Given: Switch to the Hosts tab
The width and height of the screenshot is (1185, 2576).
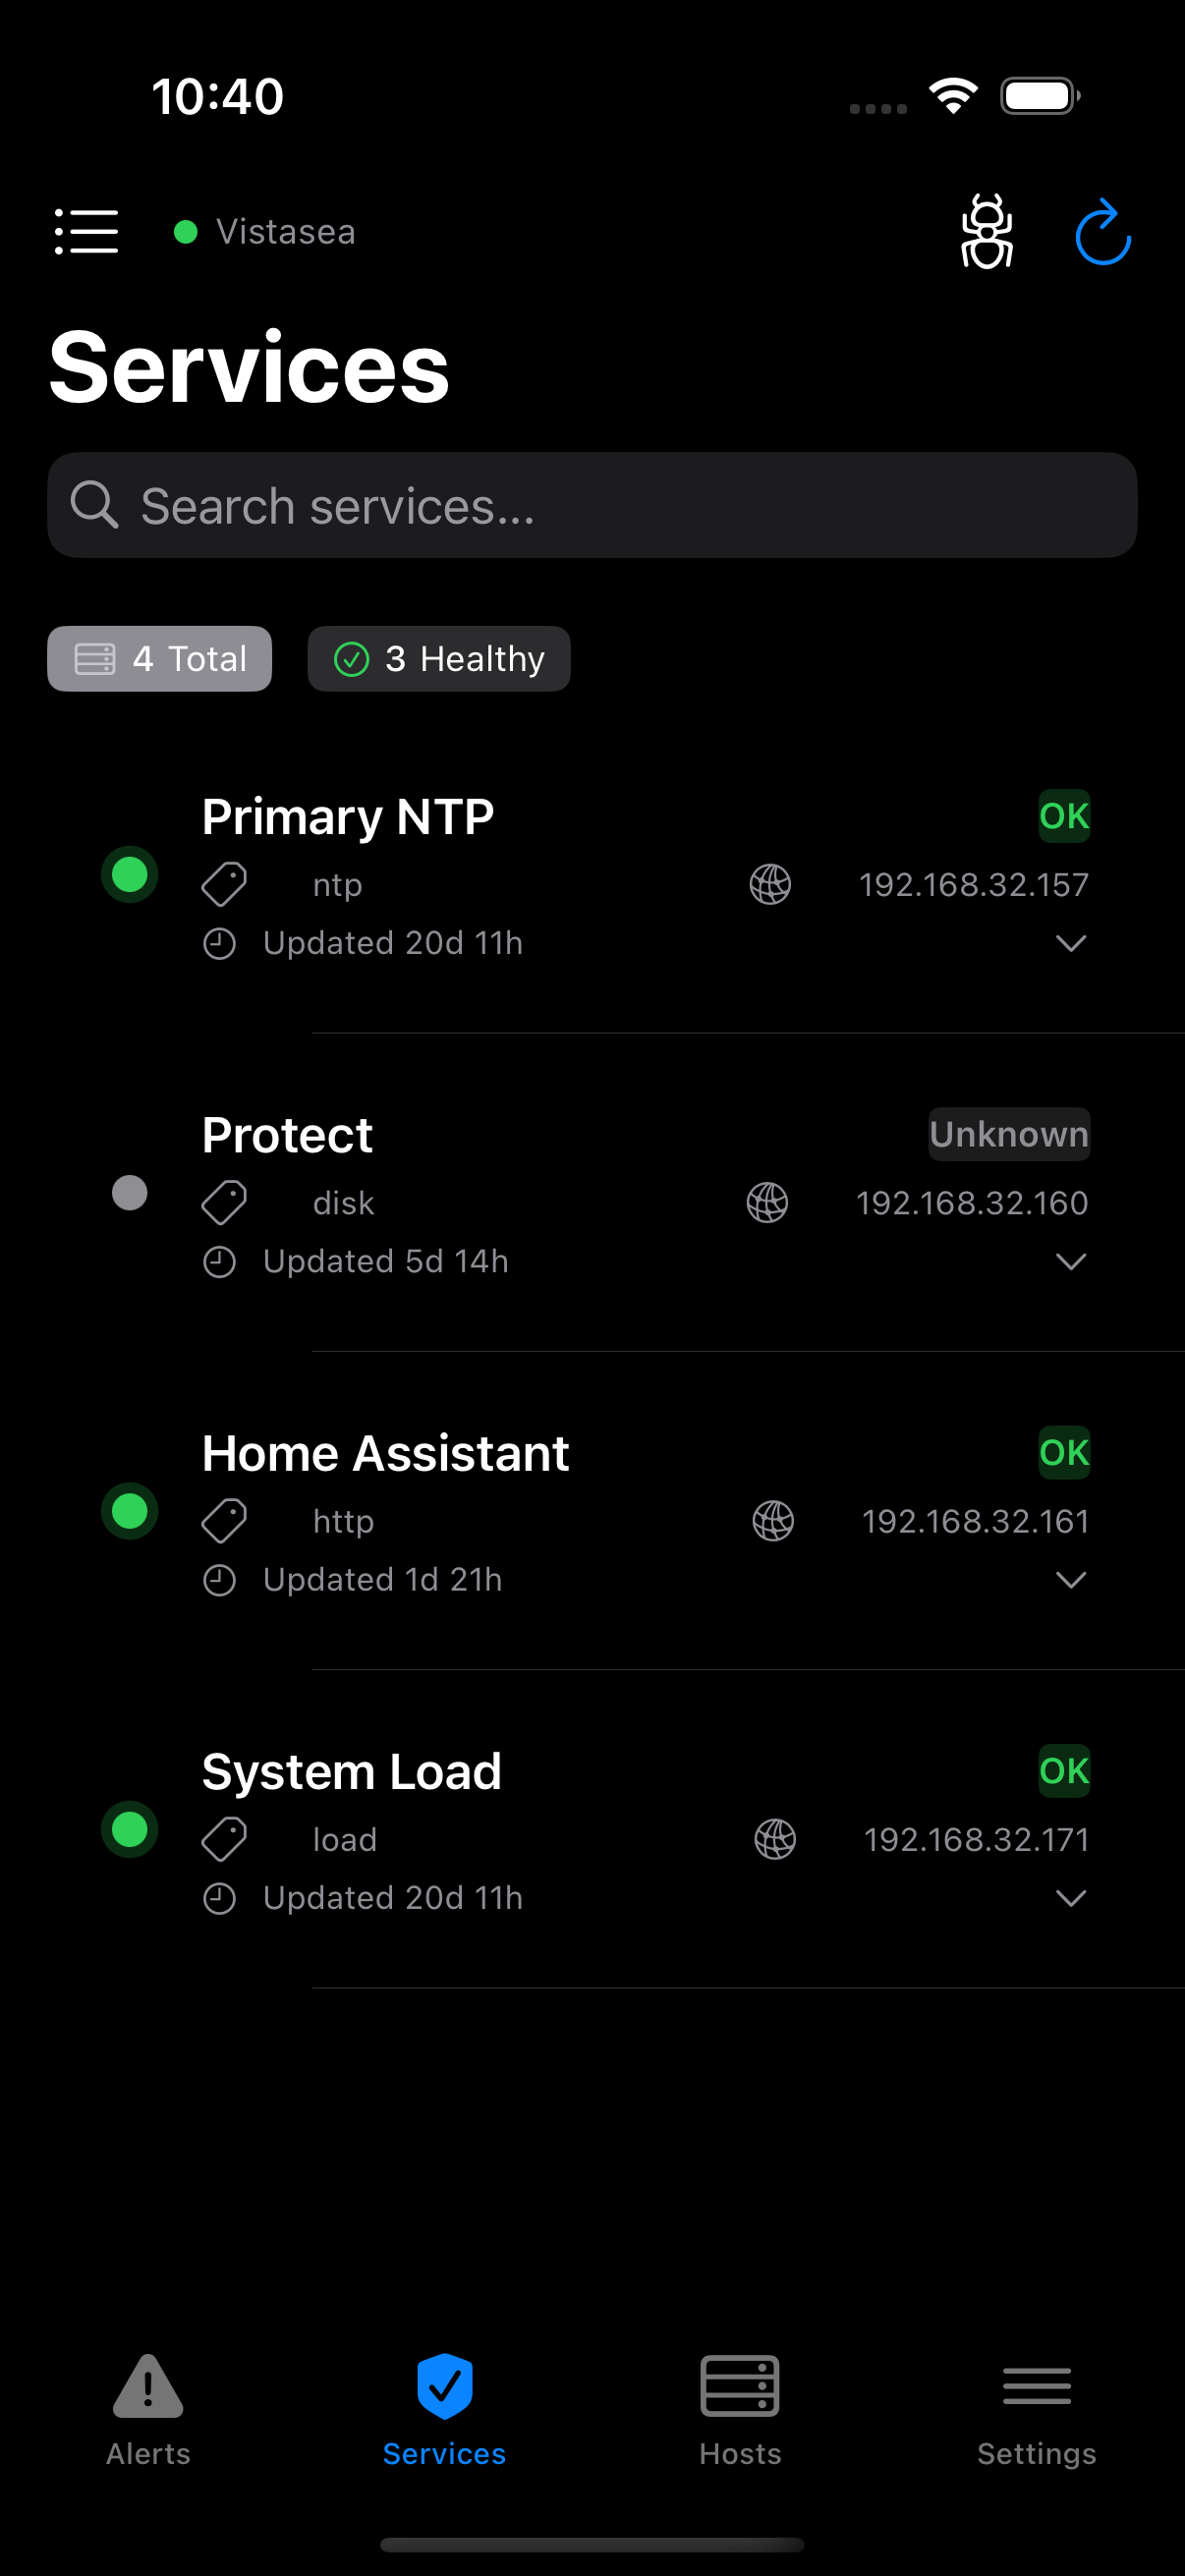Looking at the screenshot, I should pyautogui.click(x=740, y=2410).
